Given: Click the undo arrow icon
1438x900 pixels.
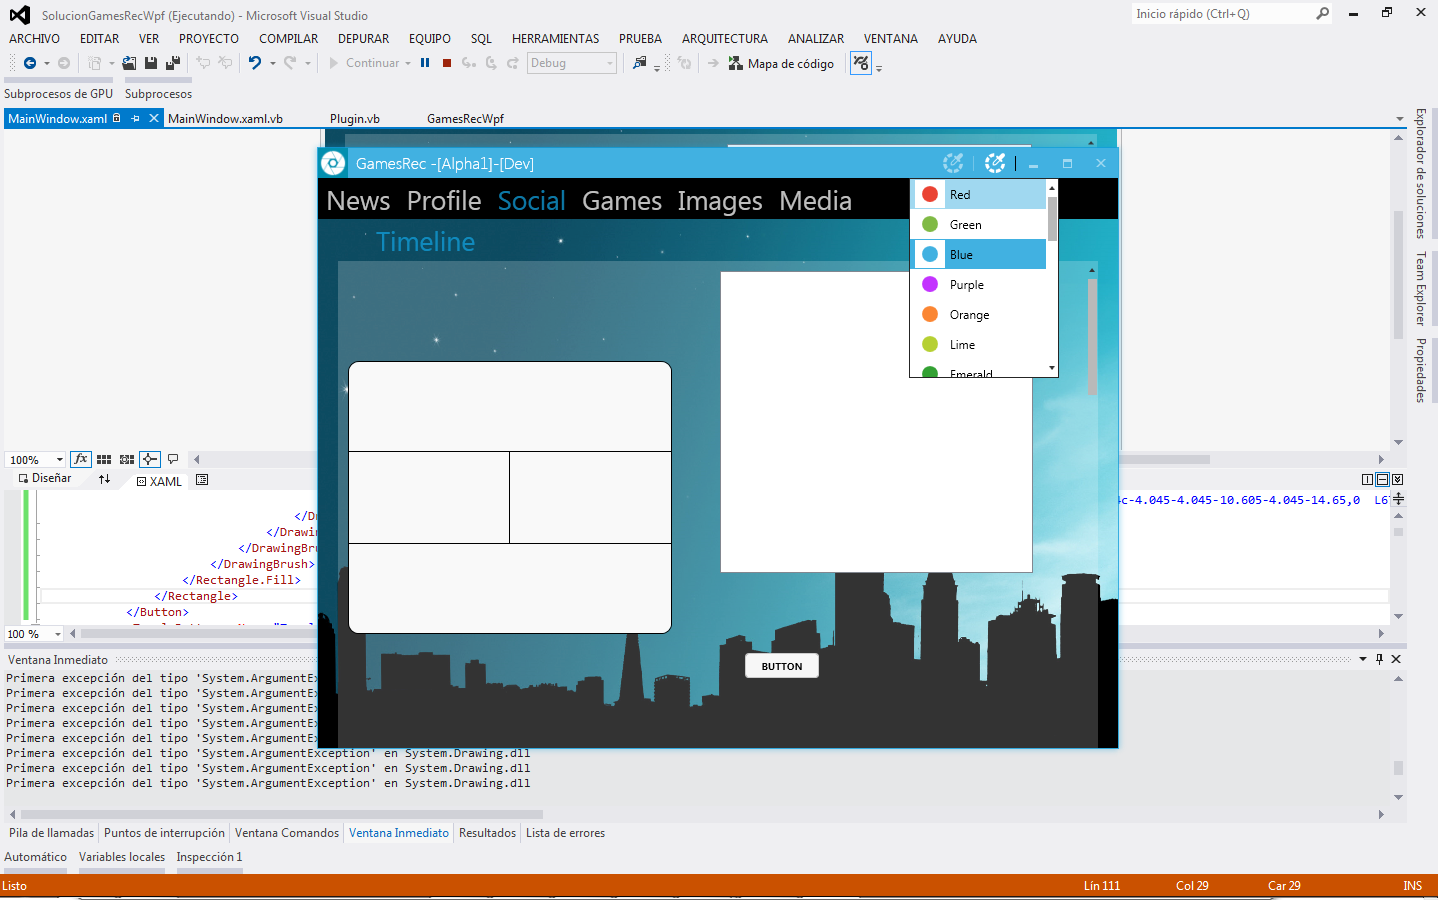Looking at the screenshot, I should point(255,63).
